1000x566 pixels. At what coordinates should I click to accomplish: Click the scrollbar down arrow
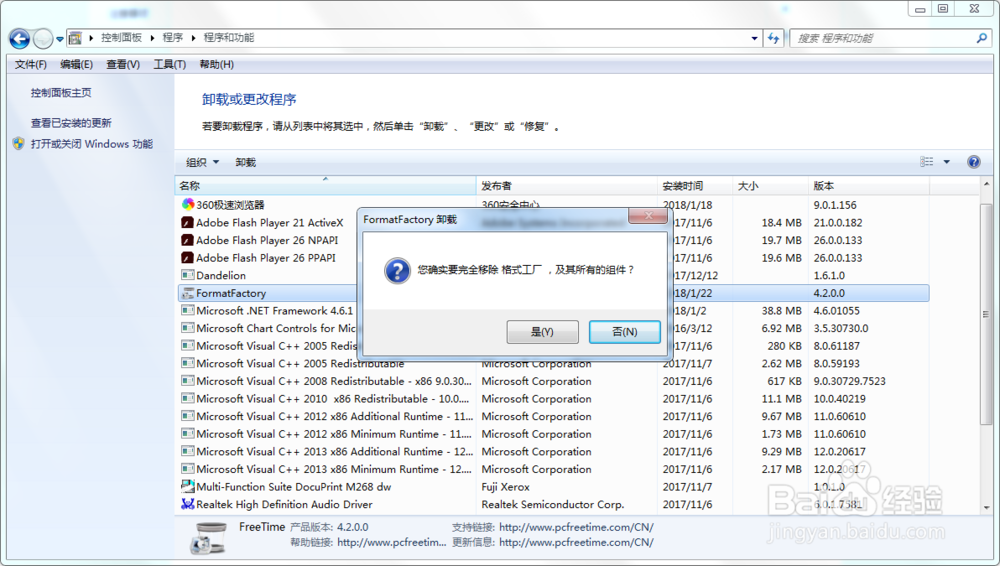point(986,508)
